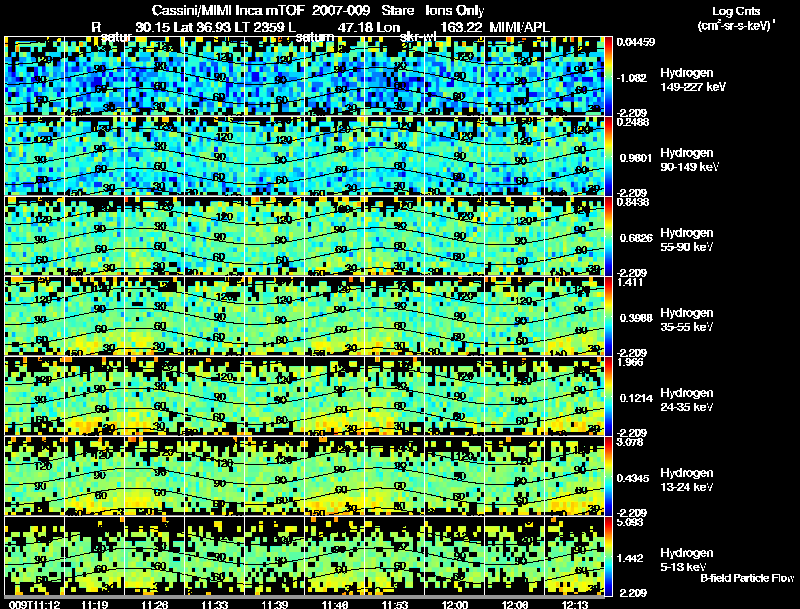Select the "Hydrogen 55-90 keV" label
The width and height of the screenshot is (800, 609).
(687, 240)
